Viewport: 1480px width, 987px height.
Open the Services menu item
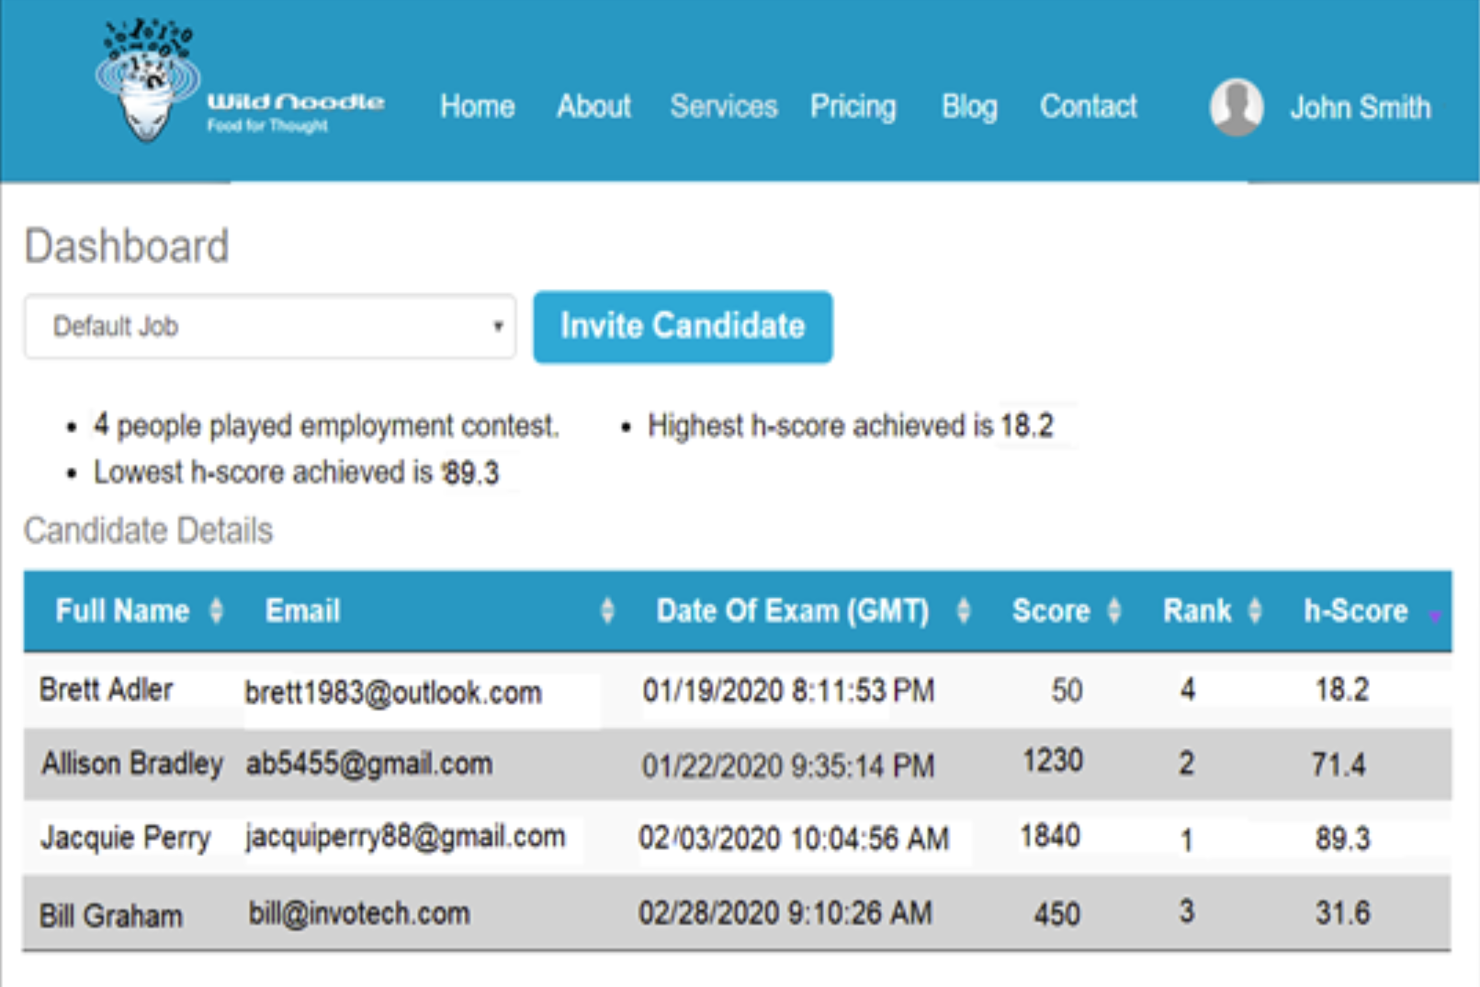(x=723, y=107)
